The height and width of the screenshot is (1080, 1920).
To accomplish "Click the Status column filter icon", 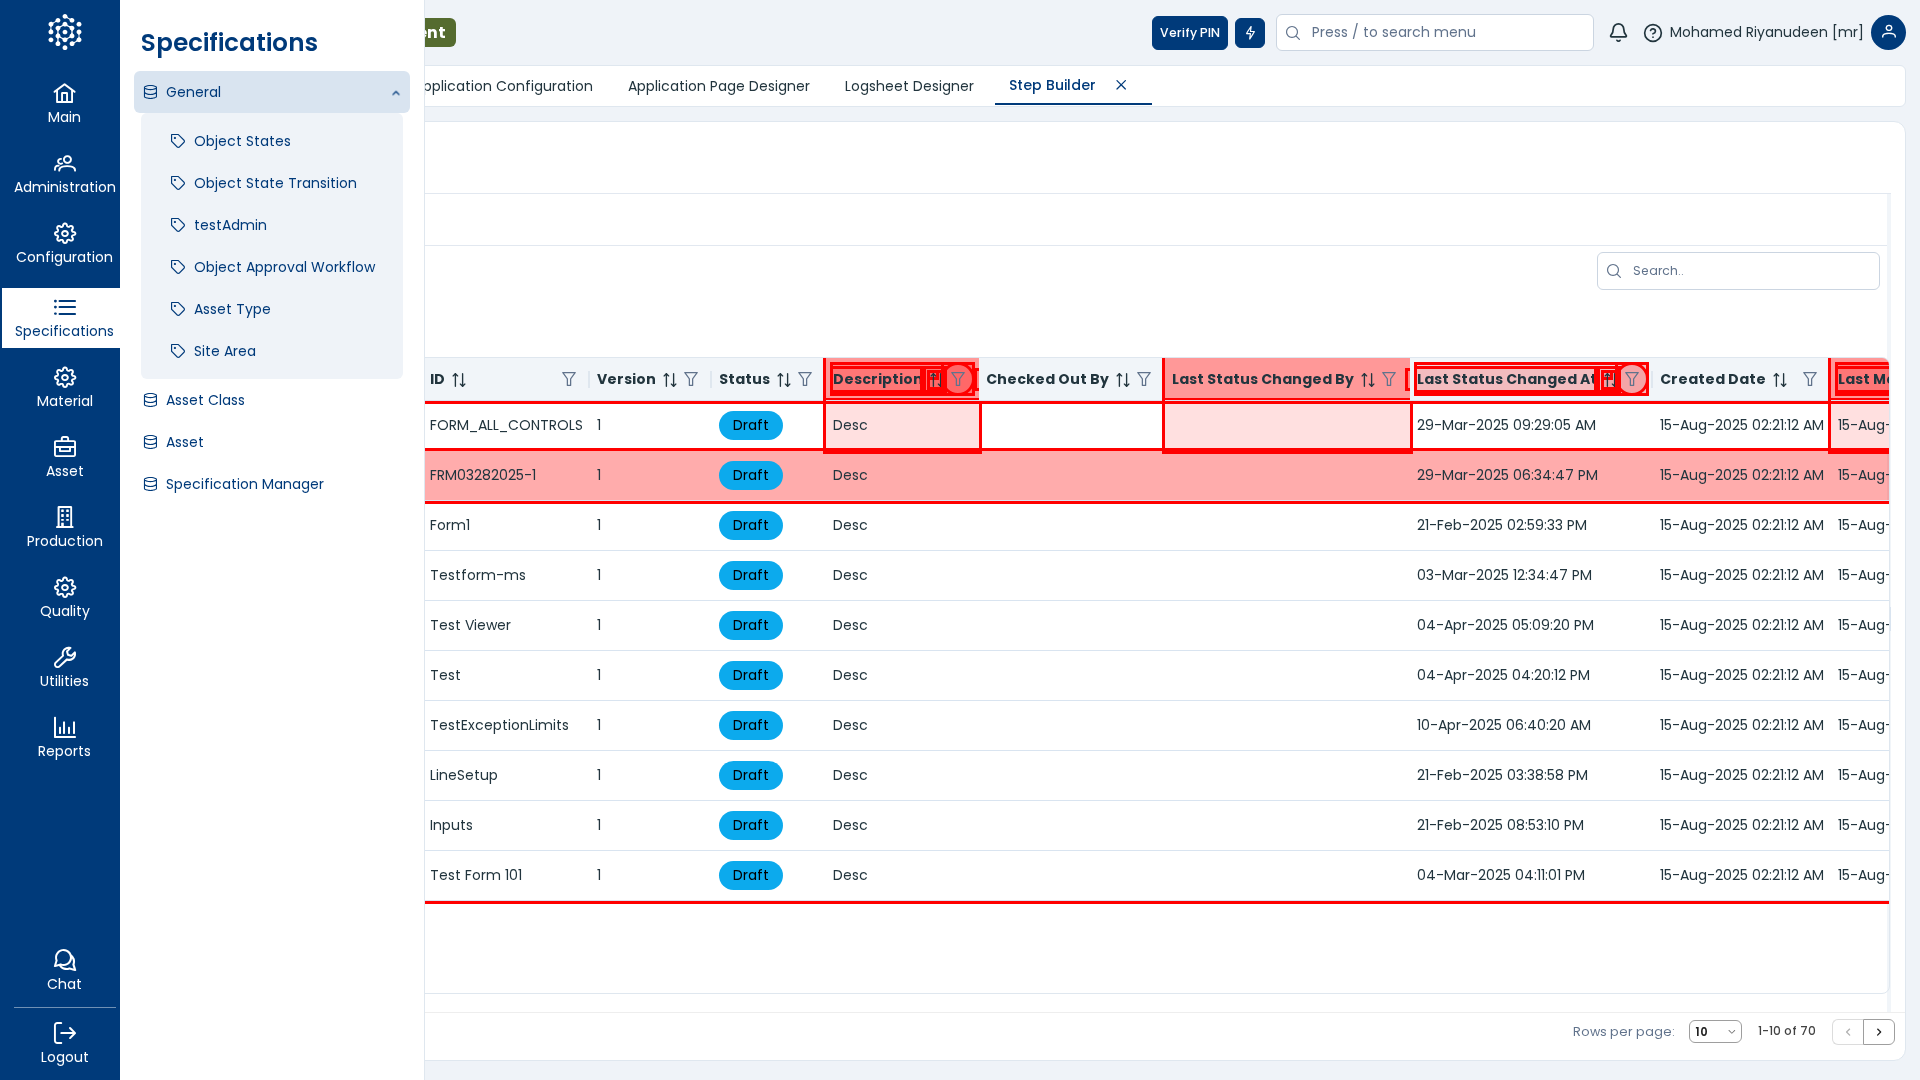I will pos(805,380).
